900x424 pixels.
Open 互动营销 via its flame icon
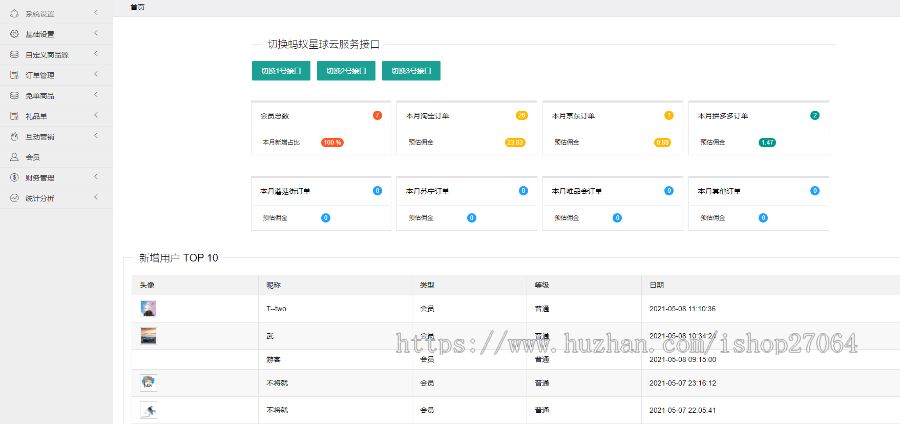tap(14, 136)
